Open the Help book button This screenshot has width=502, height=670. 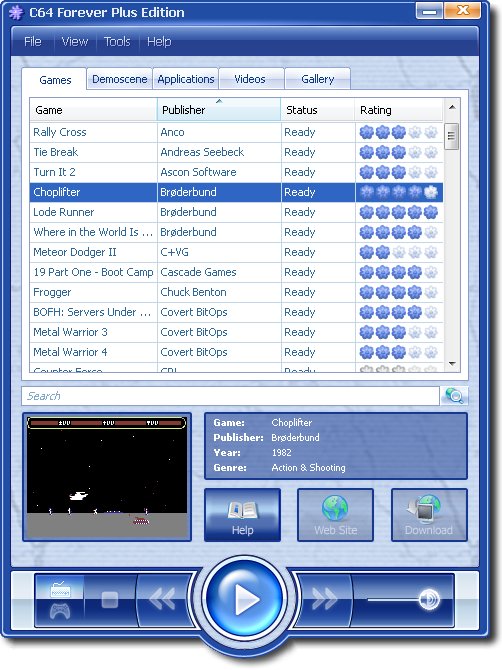[242, 515]
